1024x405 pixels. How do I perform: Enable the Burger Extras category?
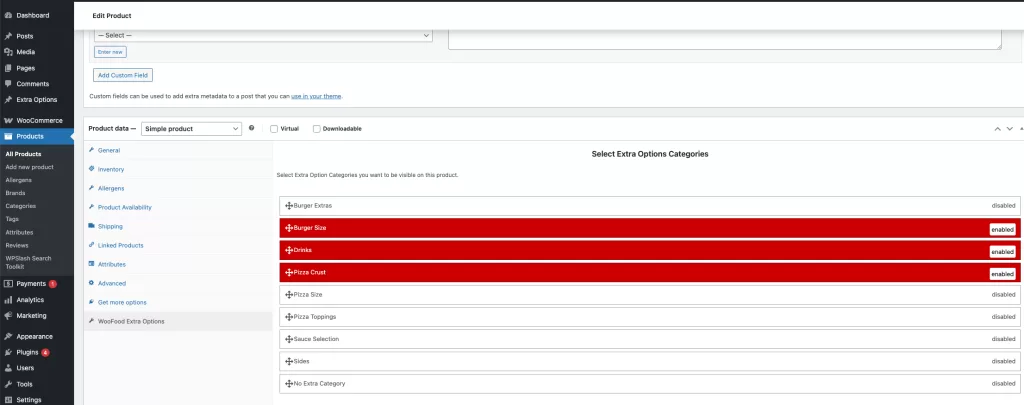click(1003, 206)
